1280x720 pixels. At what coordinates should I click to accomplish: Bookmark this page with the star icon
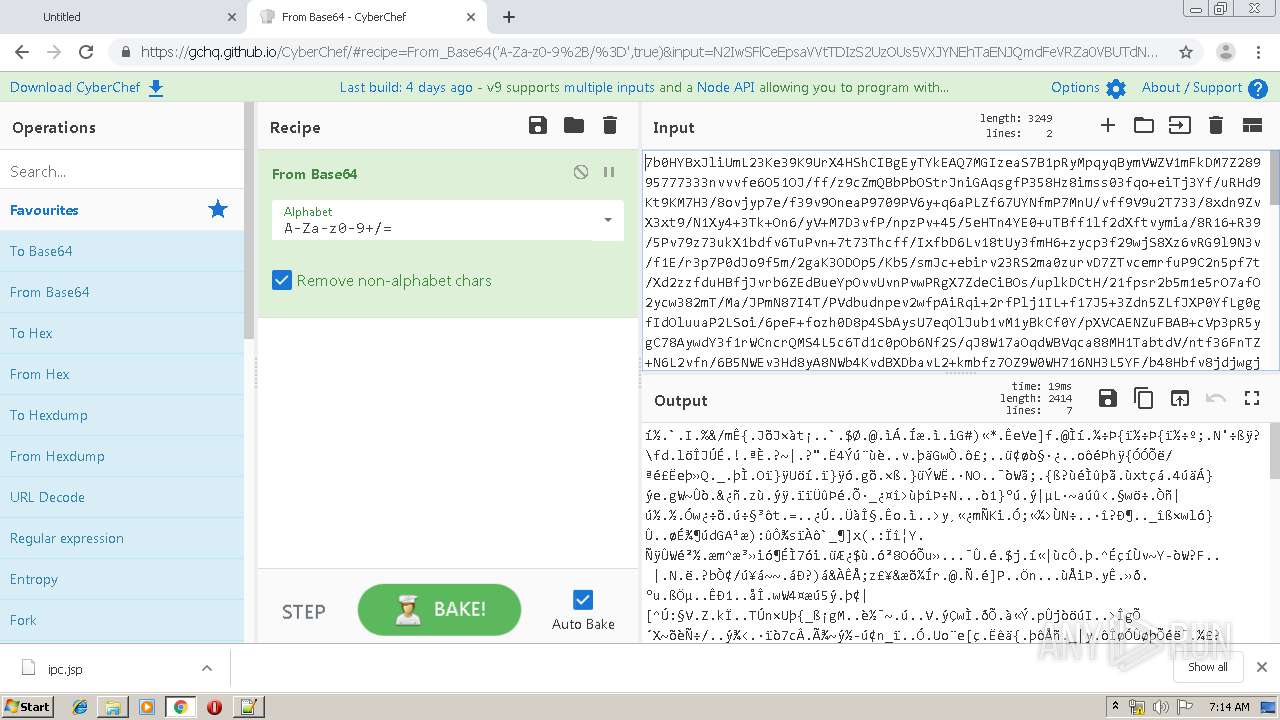1186,52
